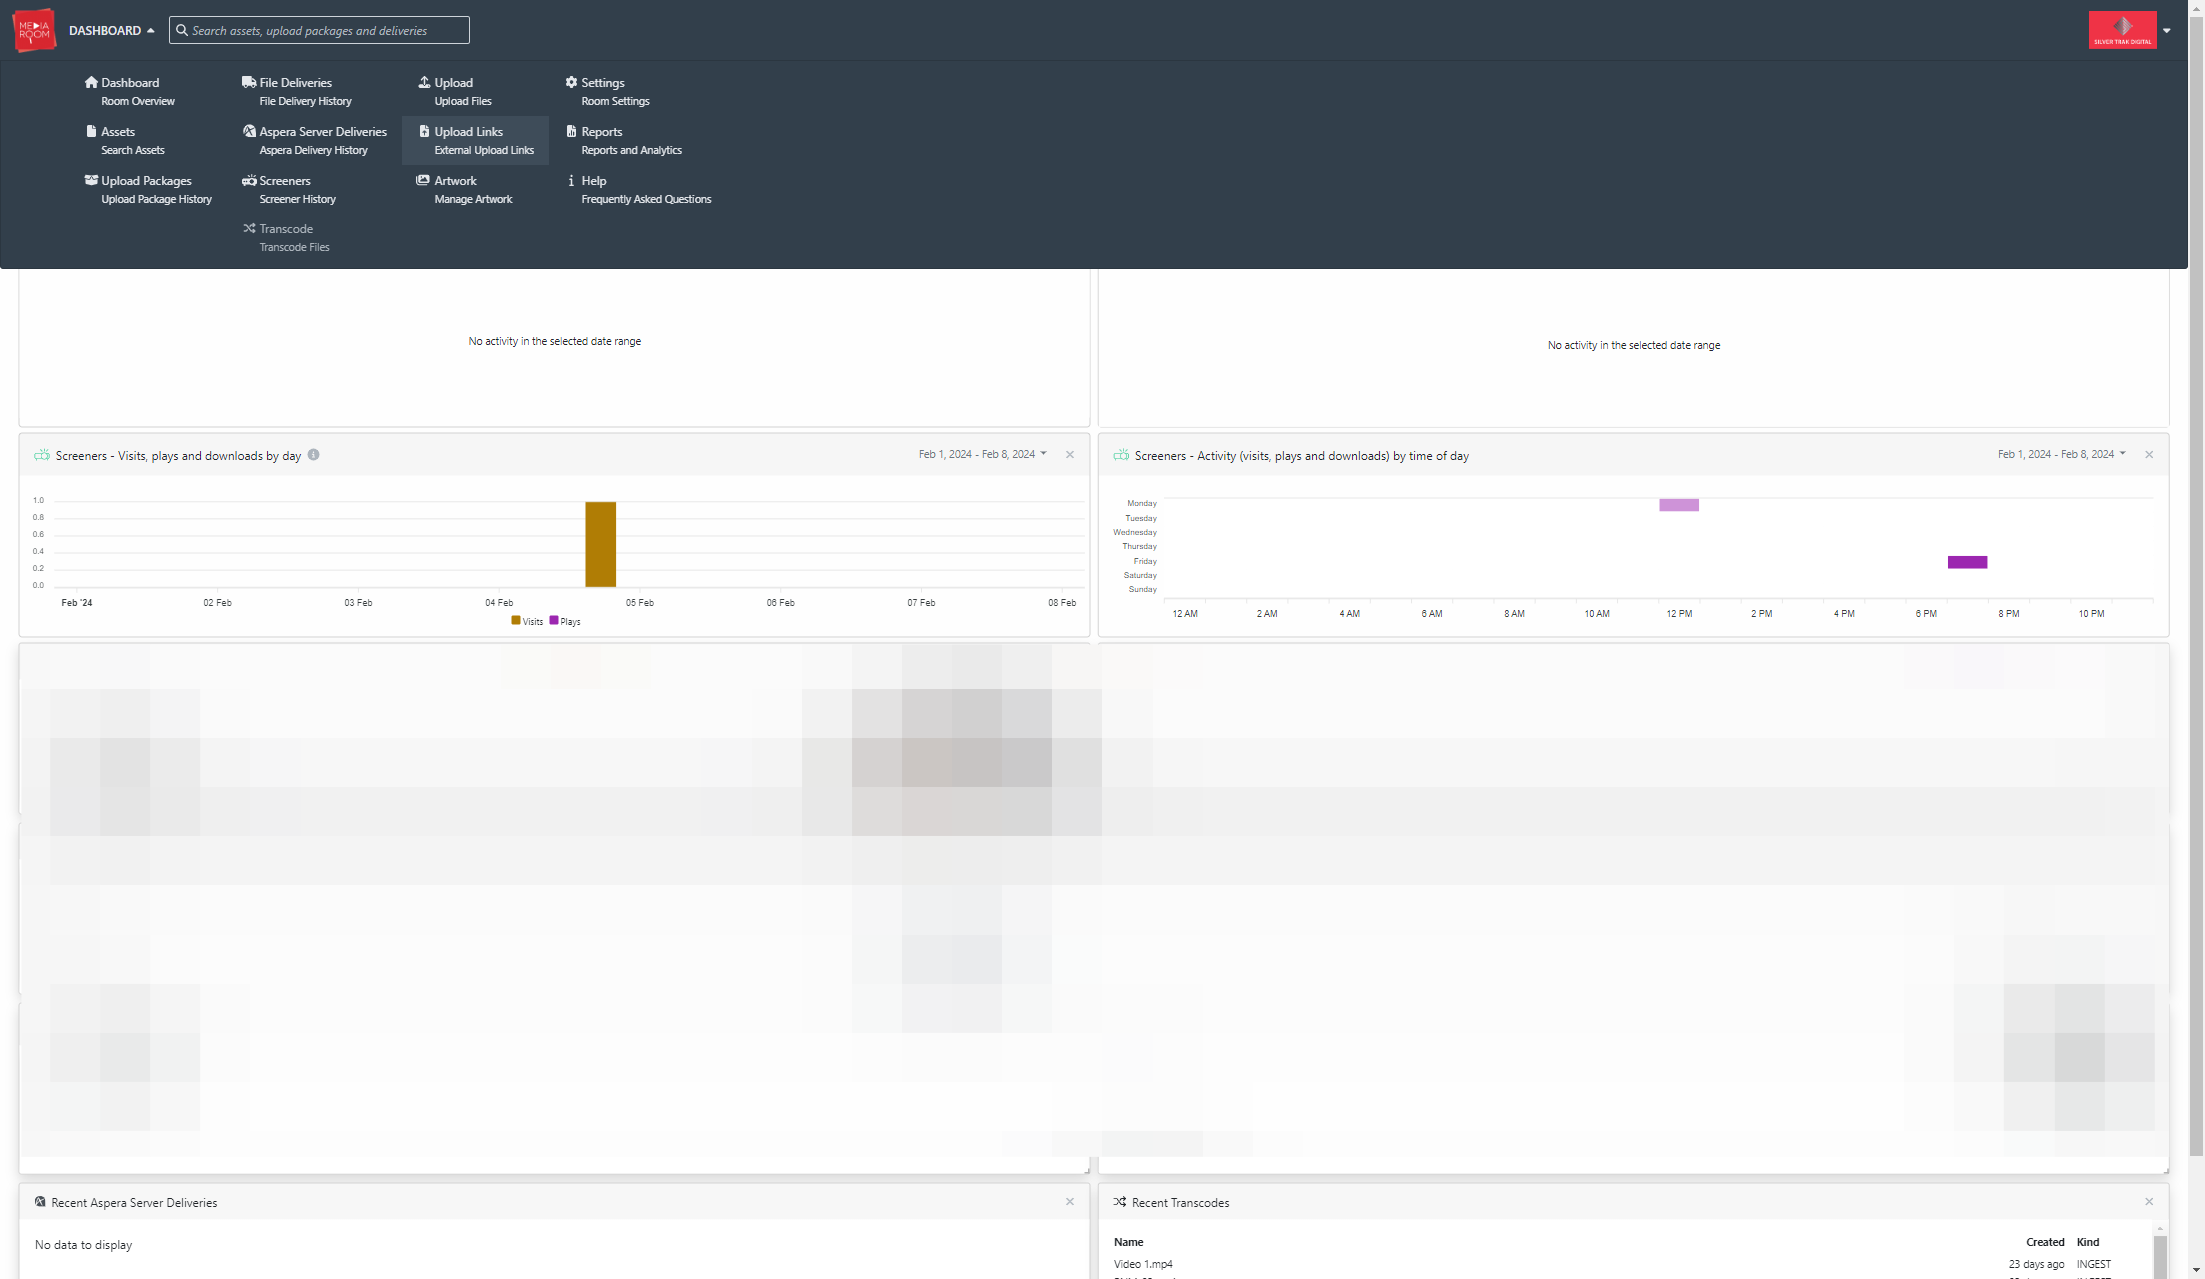This screenshot has height=1279, width=2205.
Task: Click the Settings gear icon
Action: click(x=571, y=82)
